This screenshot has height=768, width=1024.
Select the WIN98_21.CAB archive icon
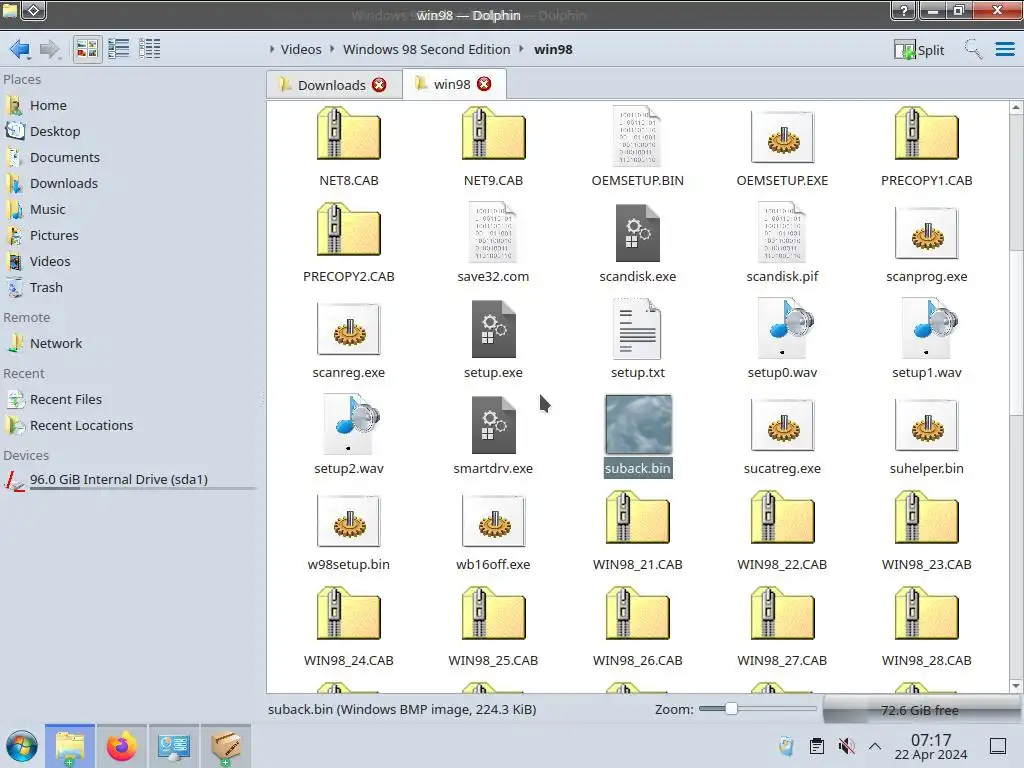(637, 519)
